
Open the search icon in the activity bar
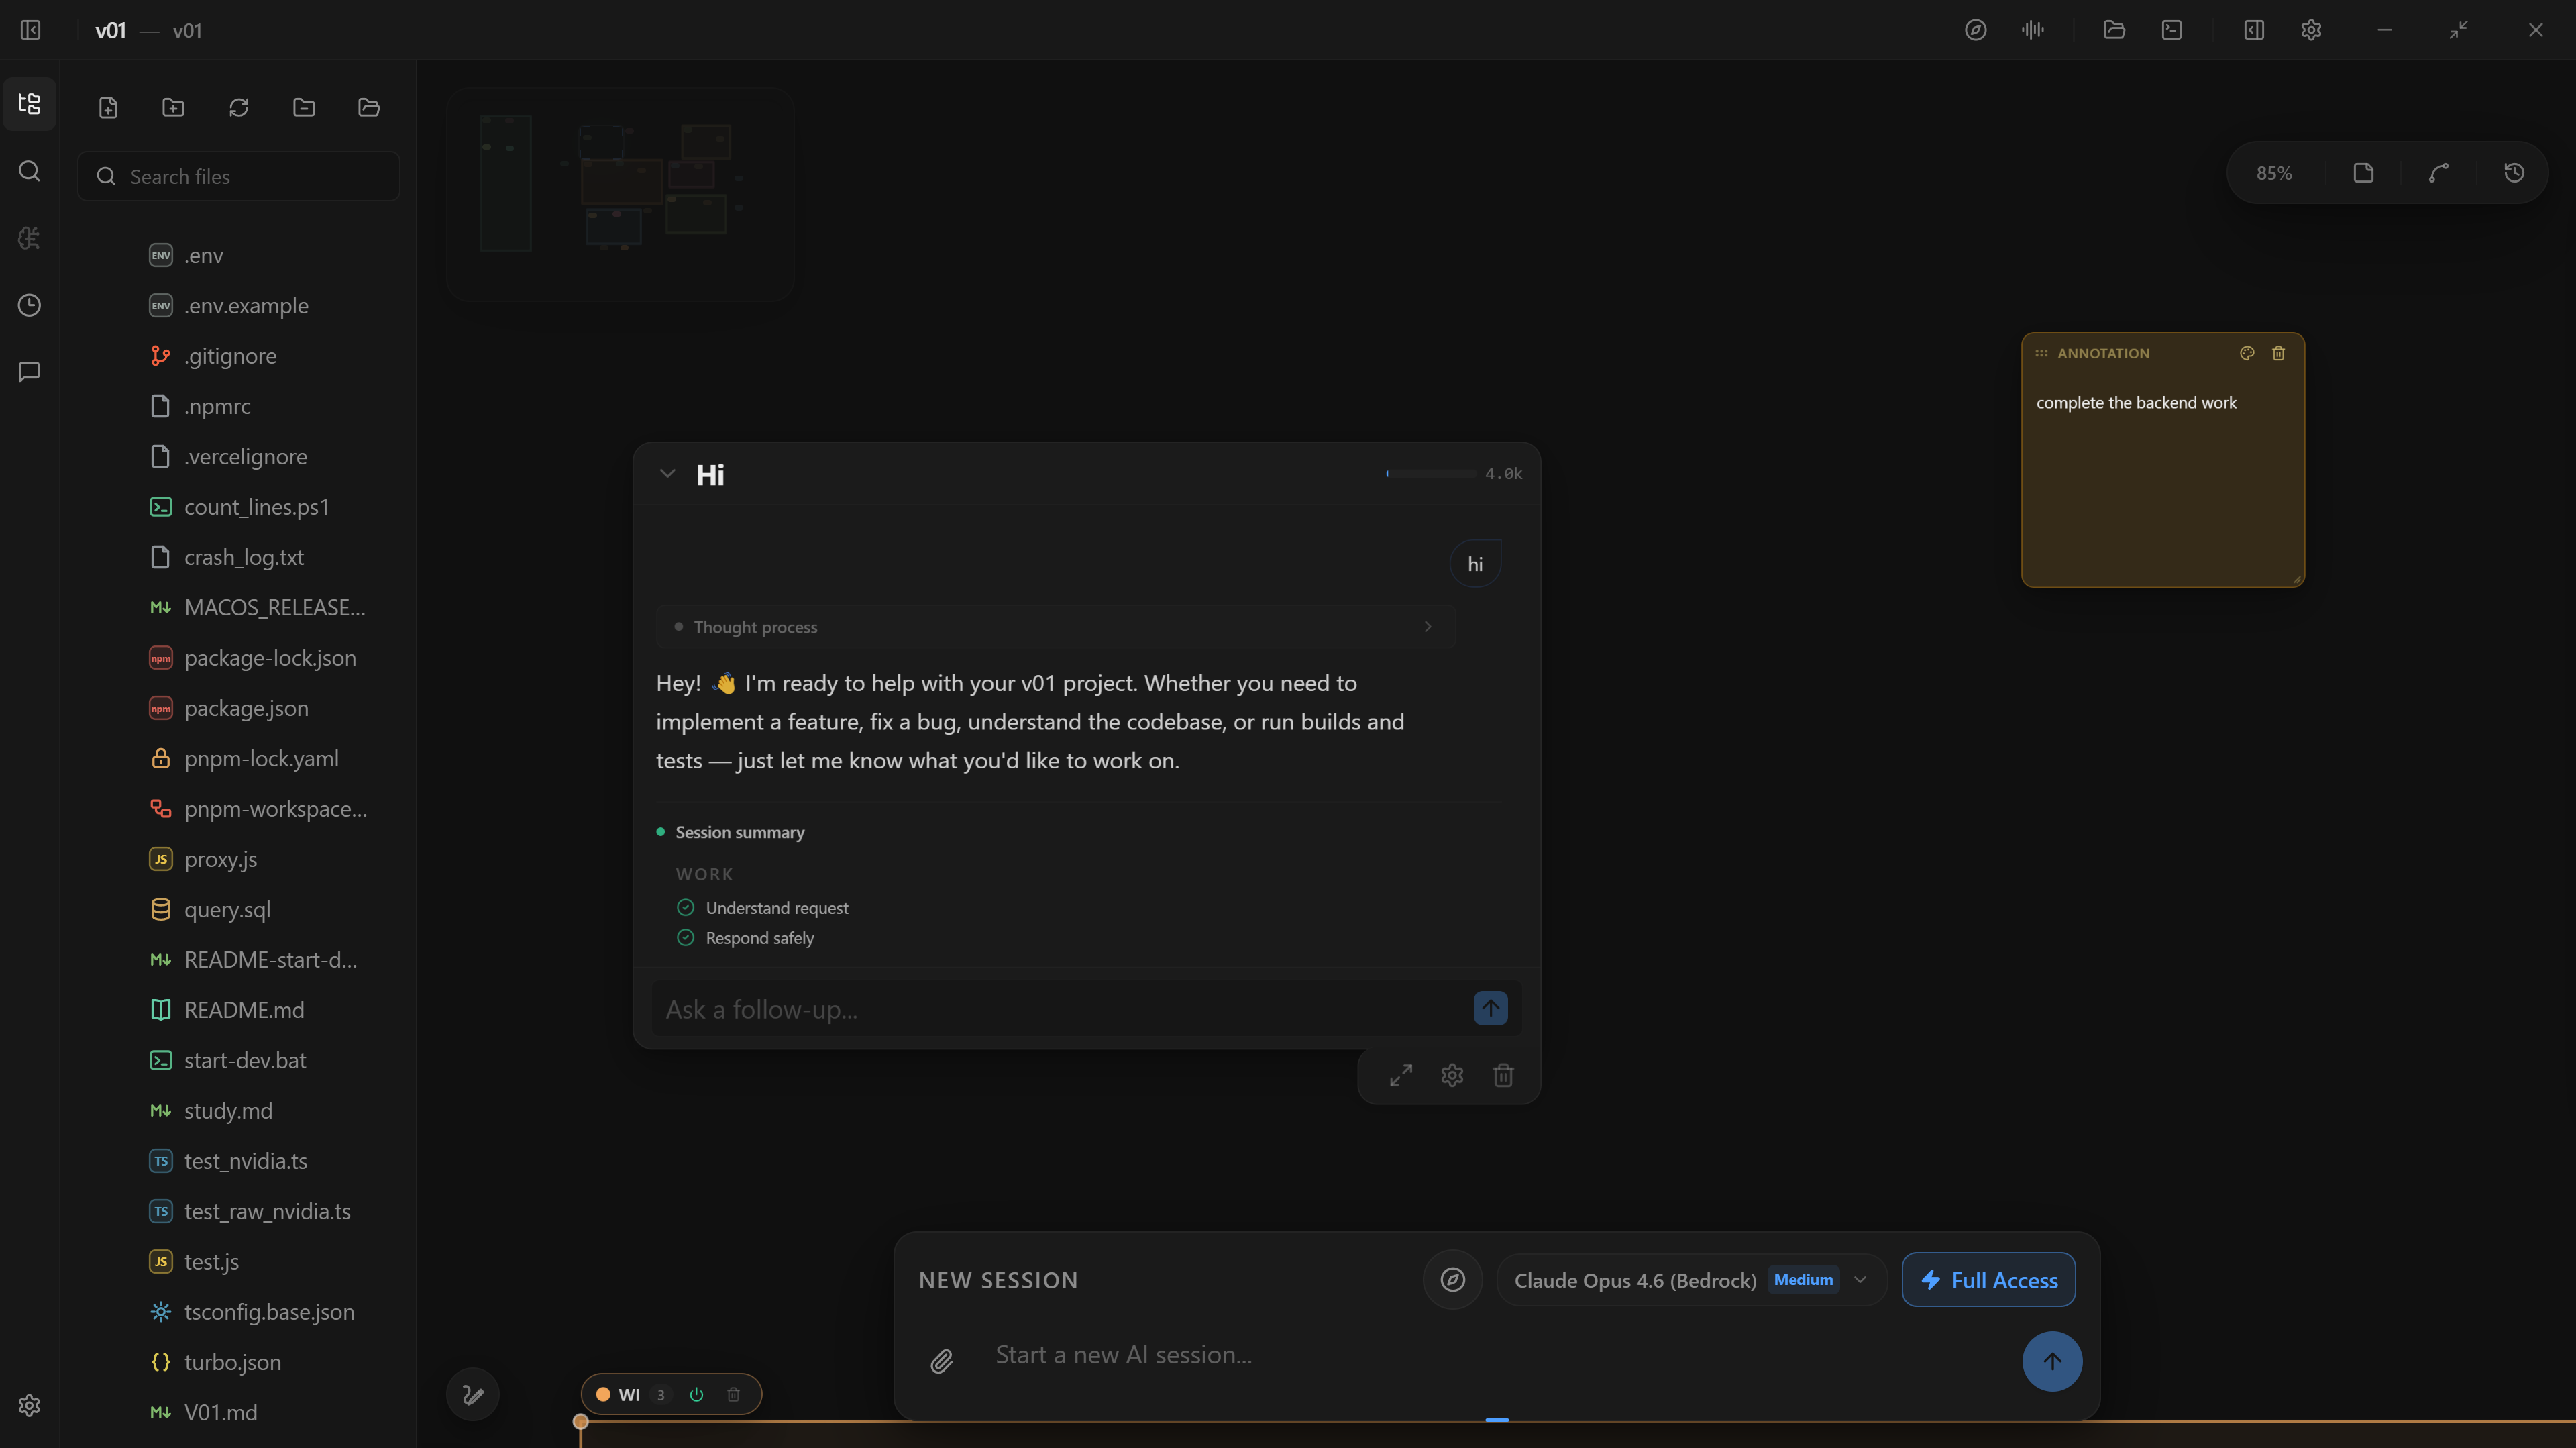(29, 171)
